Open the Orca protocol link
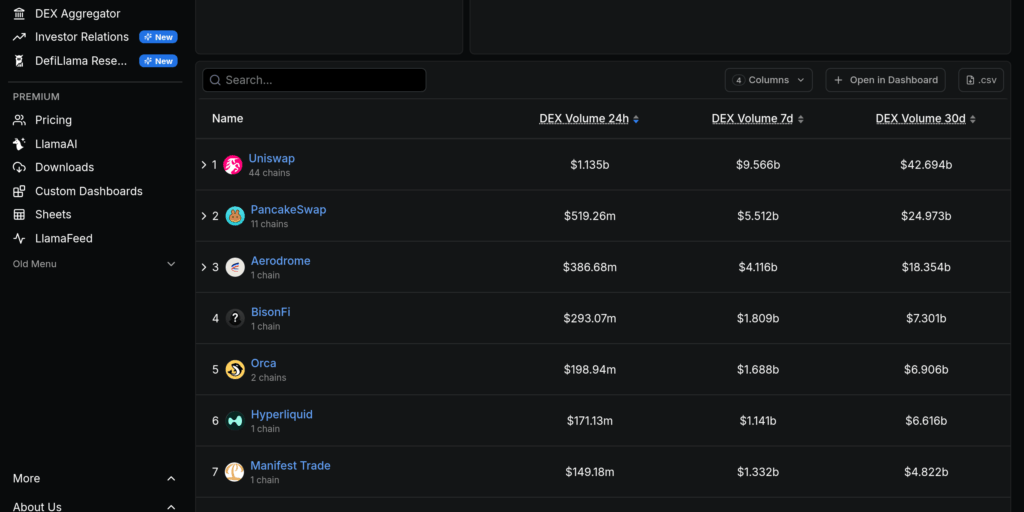The height and width of the screenshot is (512, 1024). (x=264, y=363)
